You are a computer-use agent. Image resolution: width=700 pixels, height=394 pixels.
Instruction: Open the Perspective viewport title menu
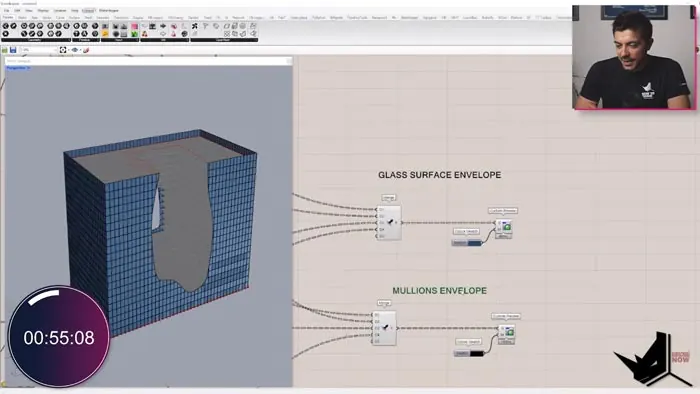18,68
